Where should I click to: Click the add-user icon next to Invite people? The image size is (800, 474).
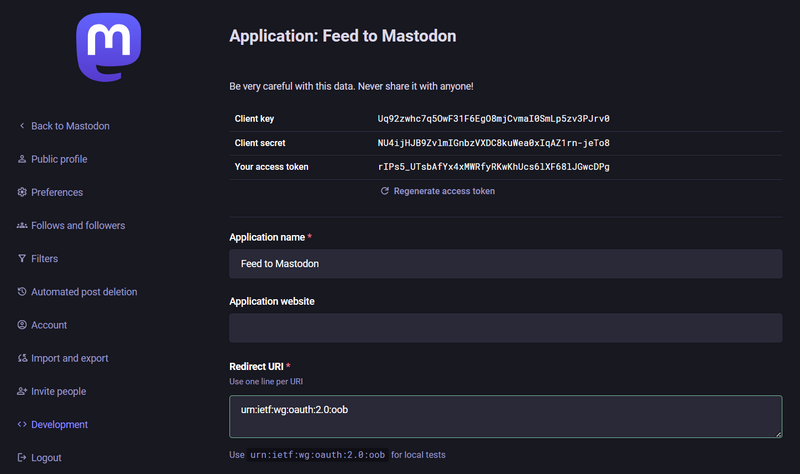tap(22, 391)
